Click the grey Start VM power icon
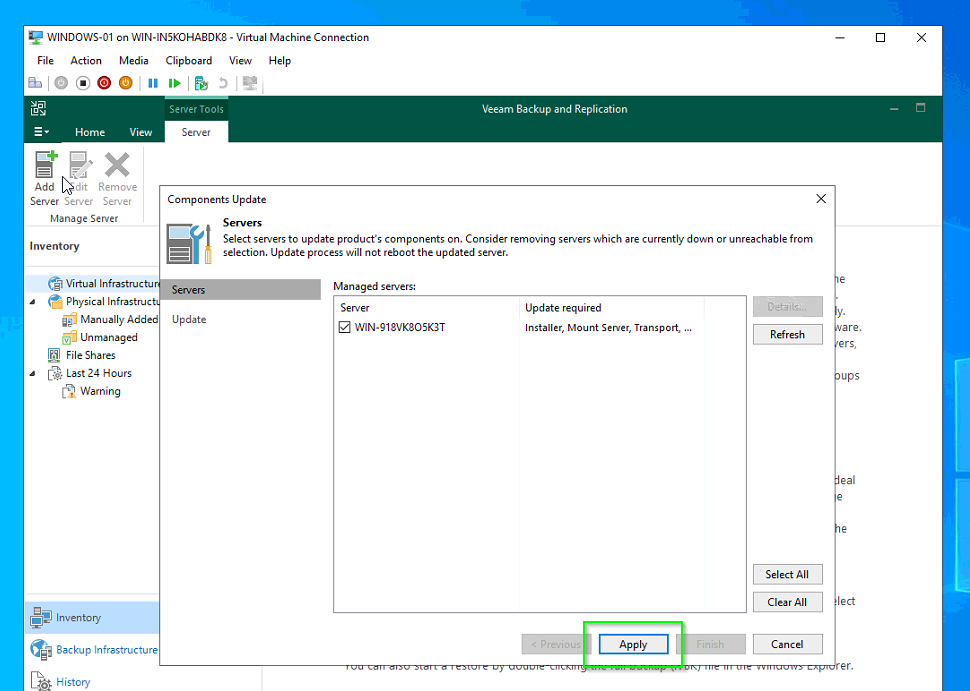 click(x=61, y=83)
